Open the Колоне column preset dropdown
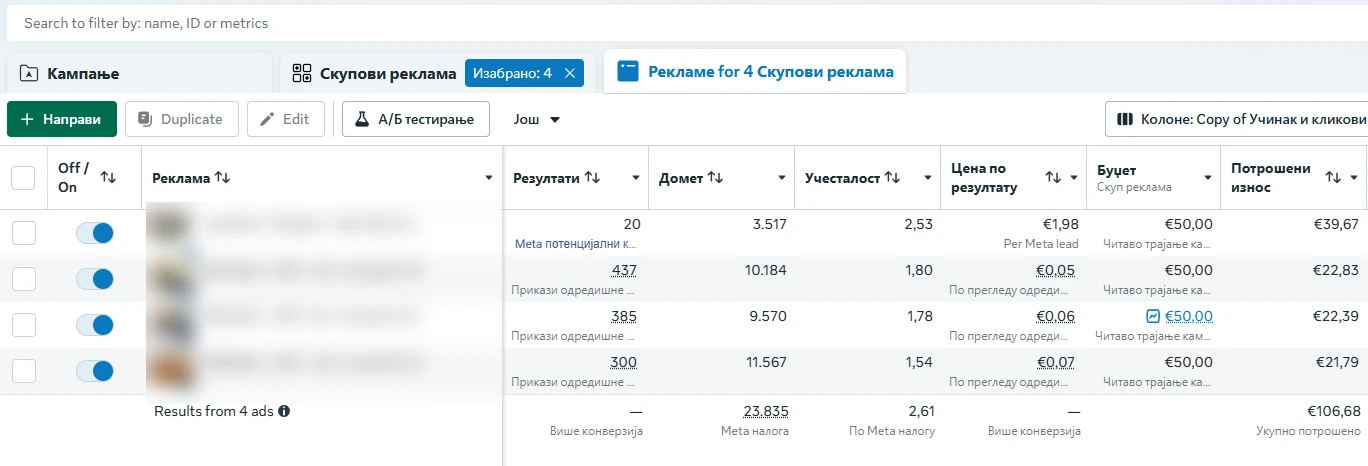 tap(1236, 119)
